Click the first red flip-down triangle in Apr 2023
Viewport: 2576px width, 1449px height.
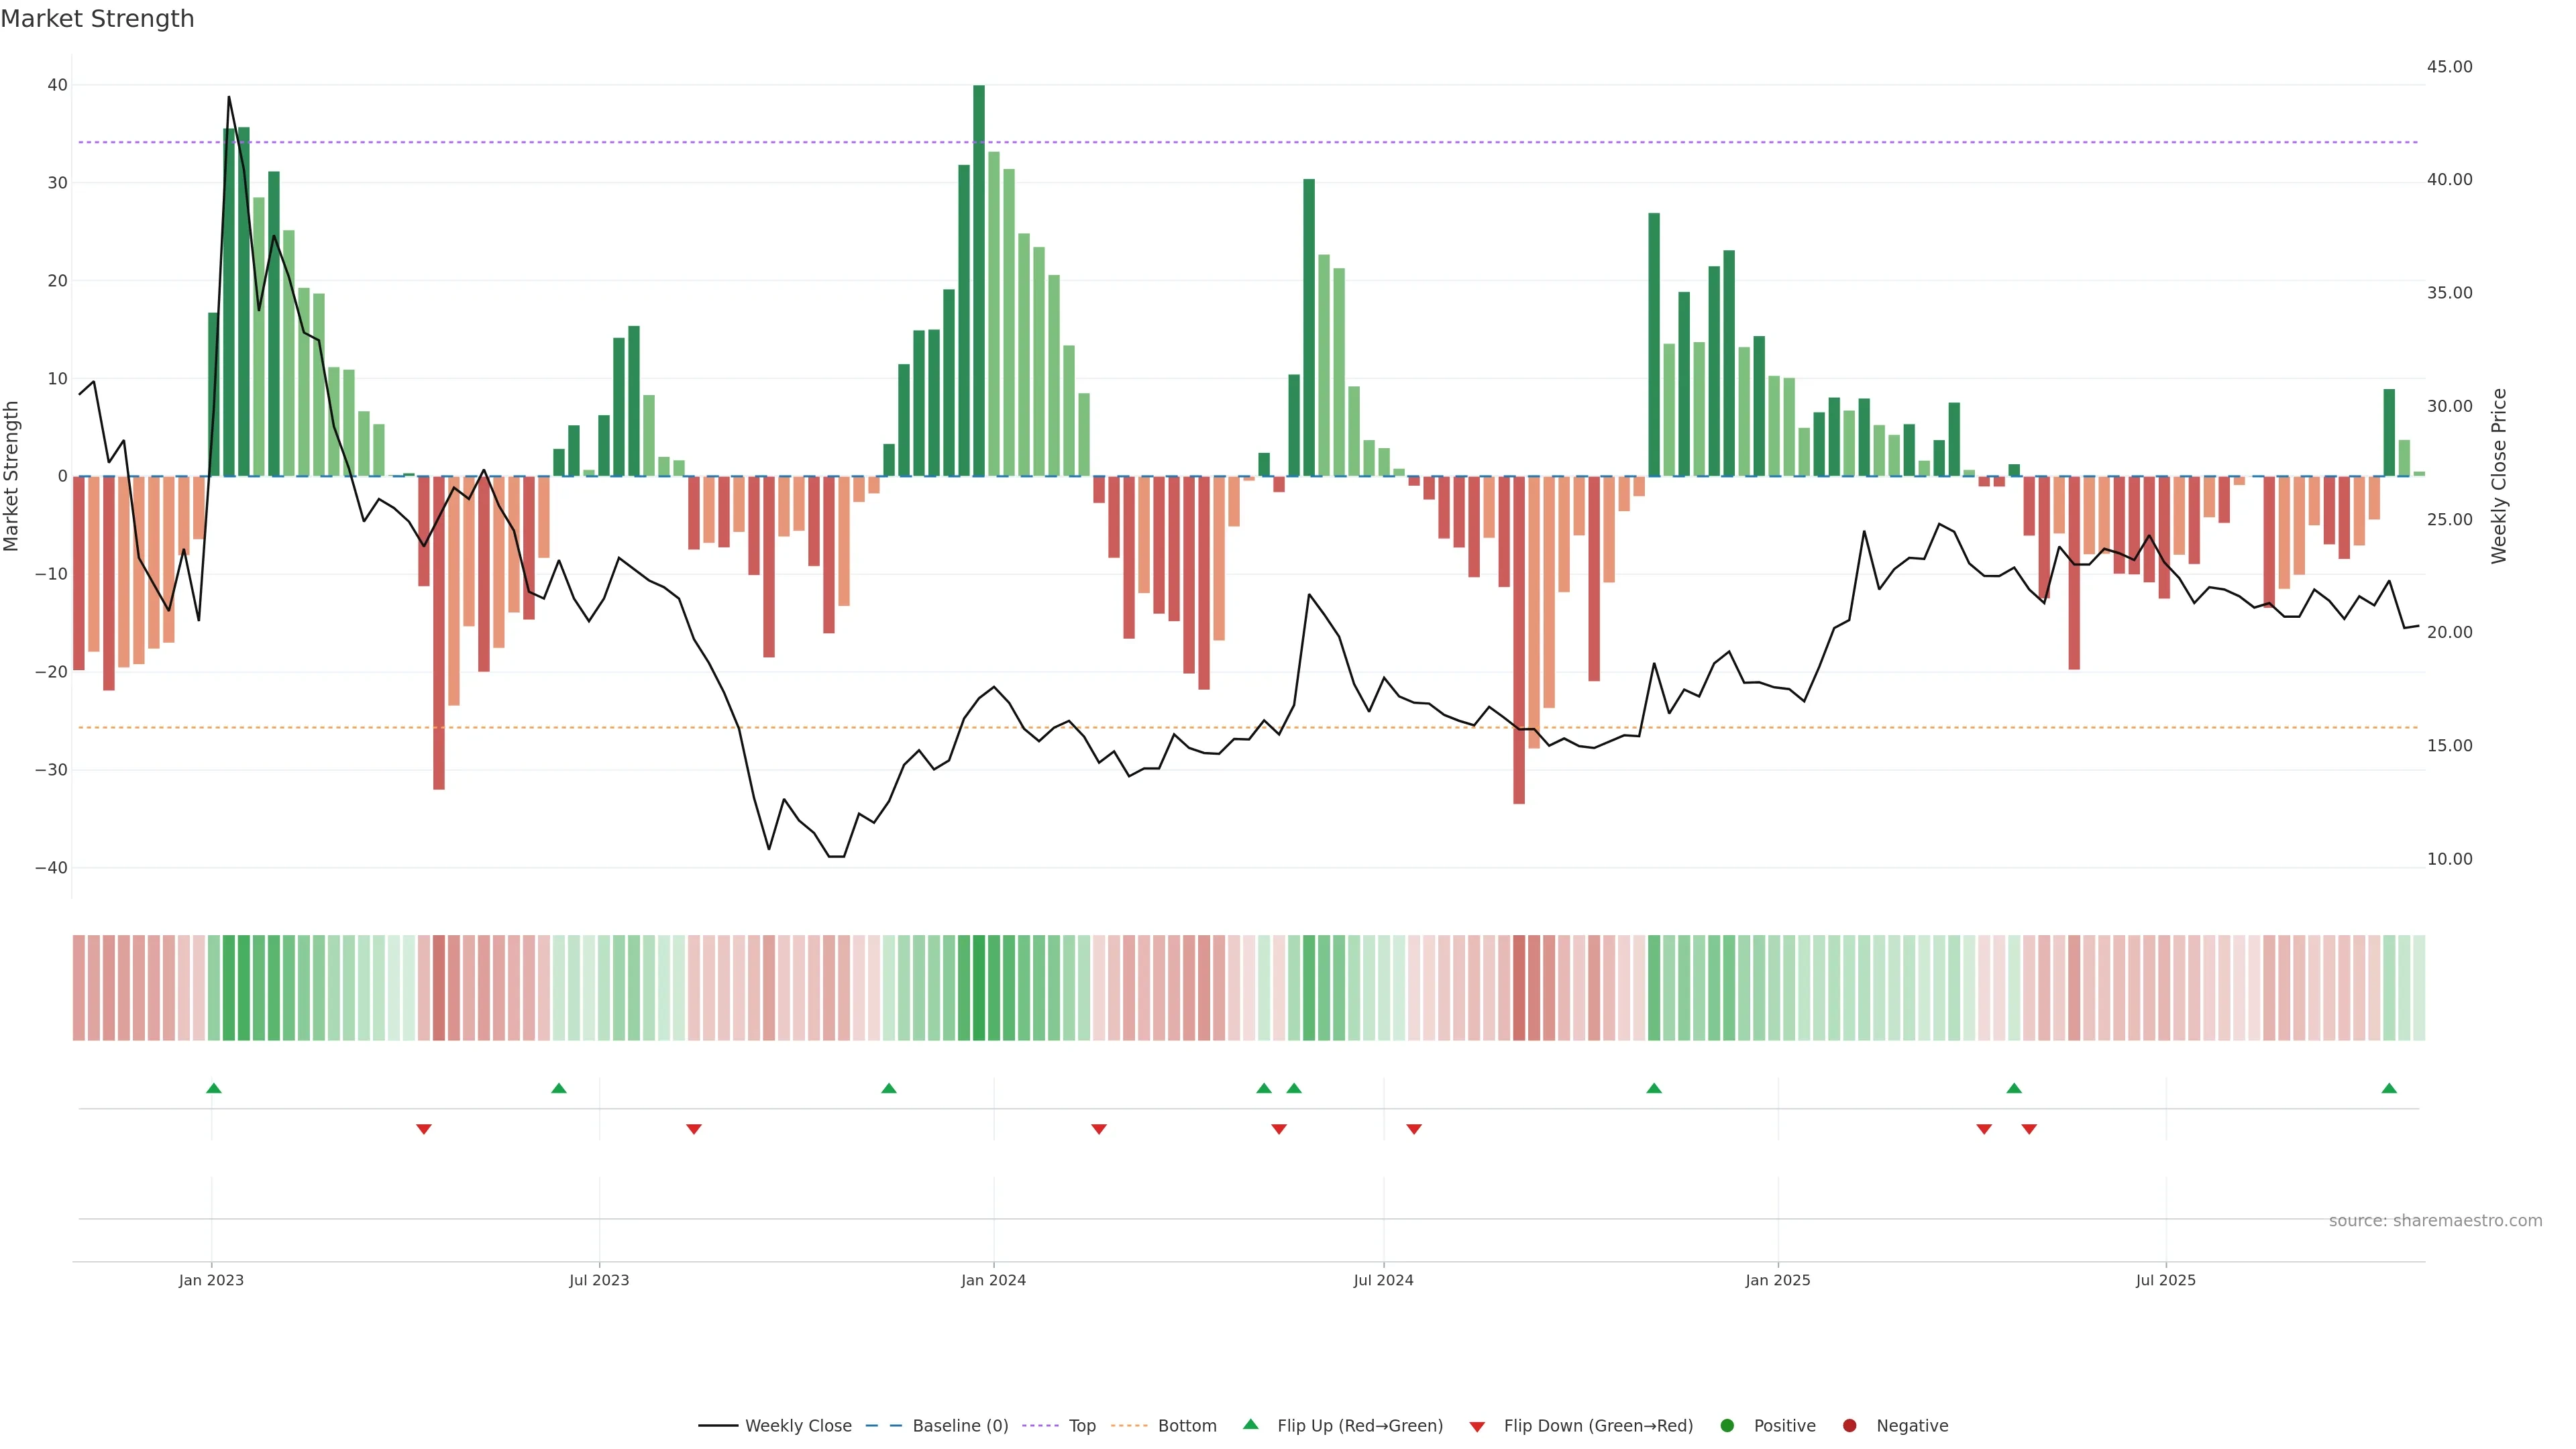click(x=424, y=1129)
